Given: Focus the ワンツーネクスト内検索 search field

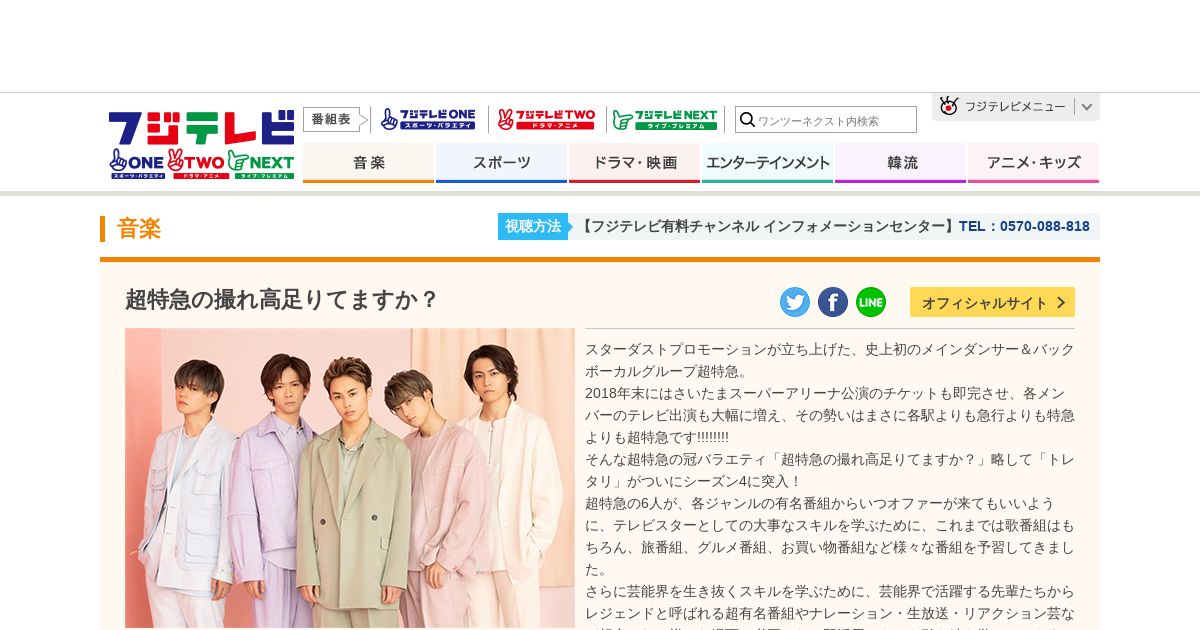Looking at the screenshot, I should pos(835,120).
